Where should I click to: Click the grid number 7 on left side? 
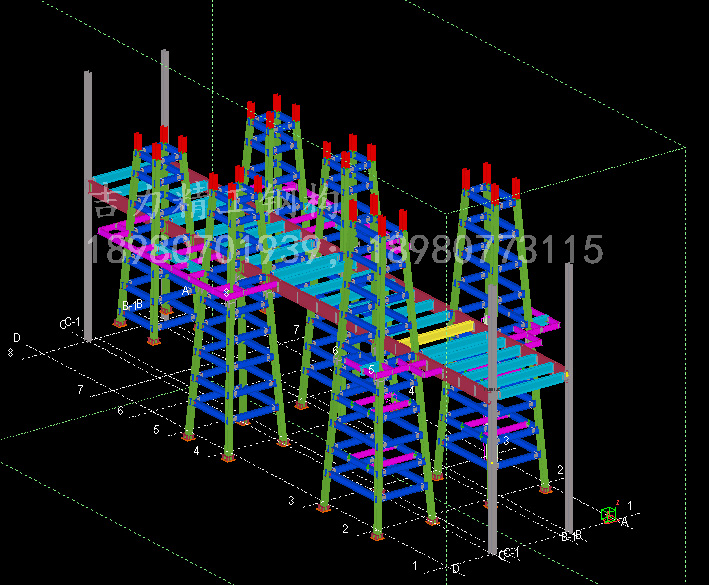pyautogui.click(x=80, y=389)
